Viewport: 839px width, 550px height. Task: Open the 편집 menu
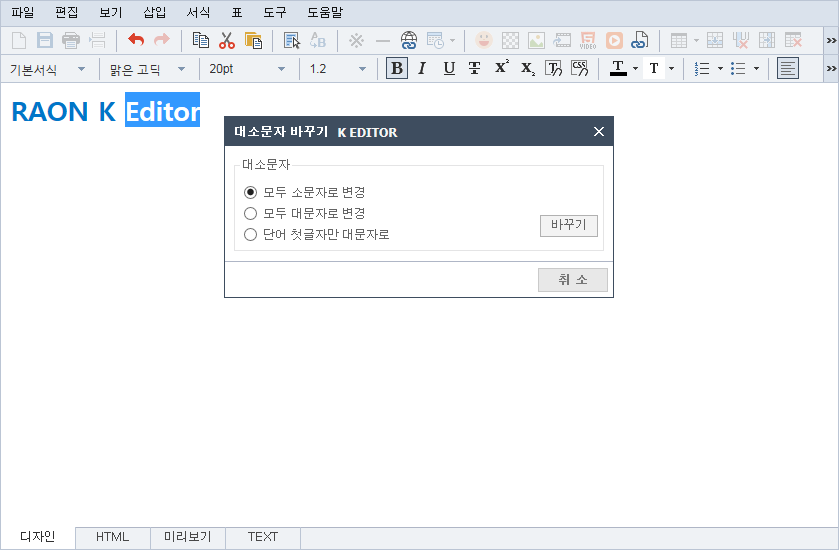(67, 12)
